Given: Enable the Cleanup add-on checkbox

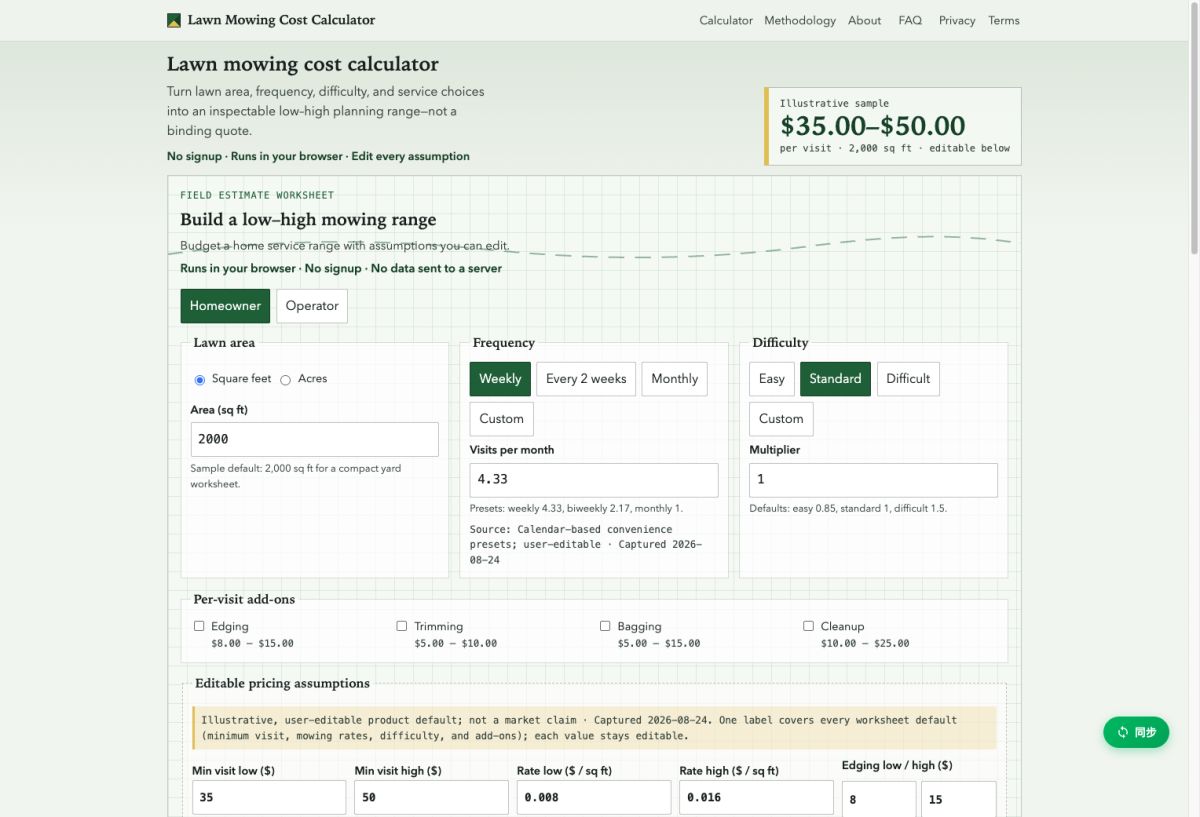Looking at the screenshot, I should pos(808,626).
